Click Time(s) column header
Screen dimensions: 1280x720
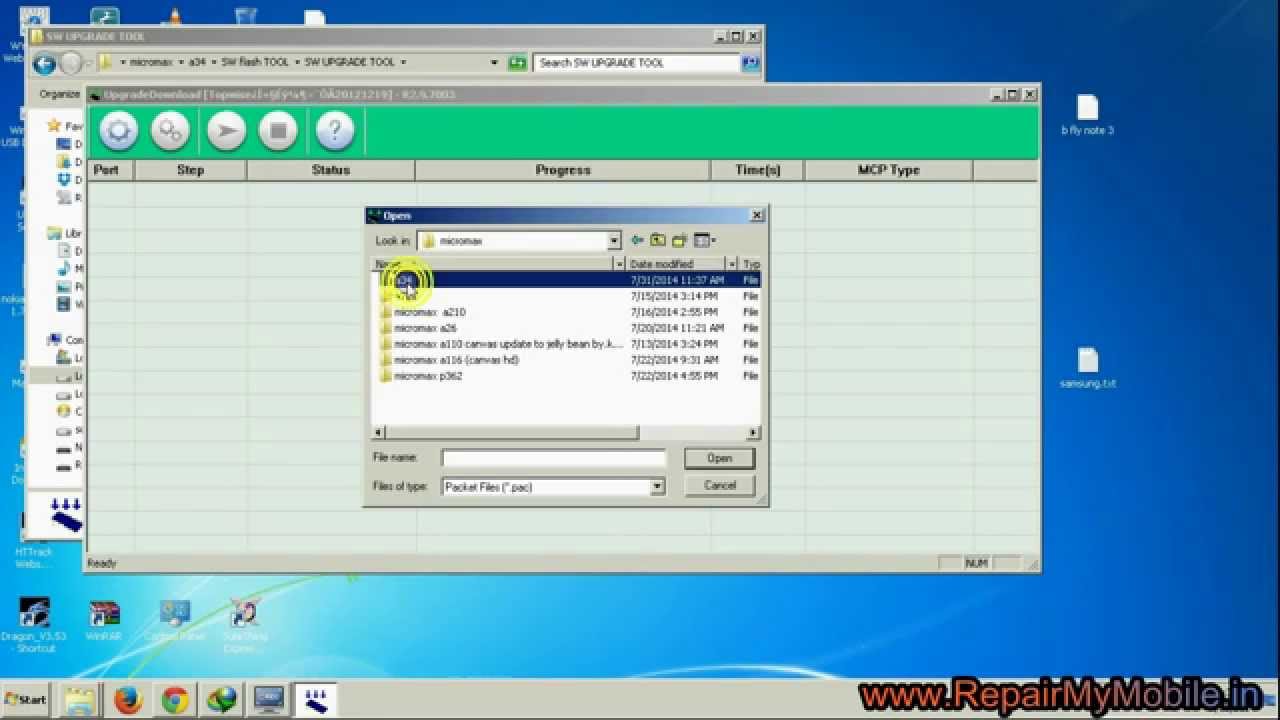click(x=757, y=170)
